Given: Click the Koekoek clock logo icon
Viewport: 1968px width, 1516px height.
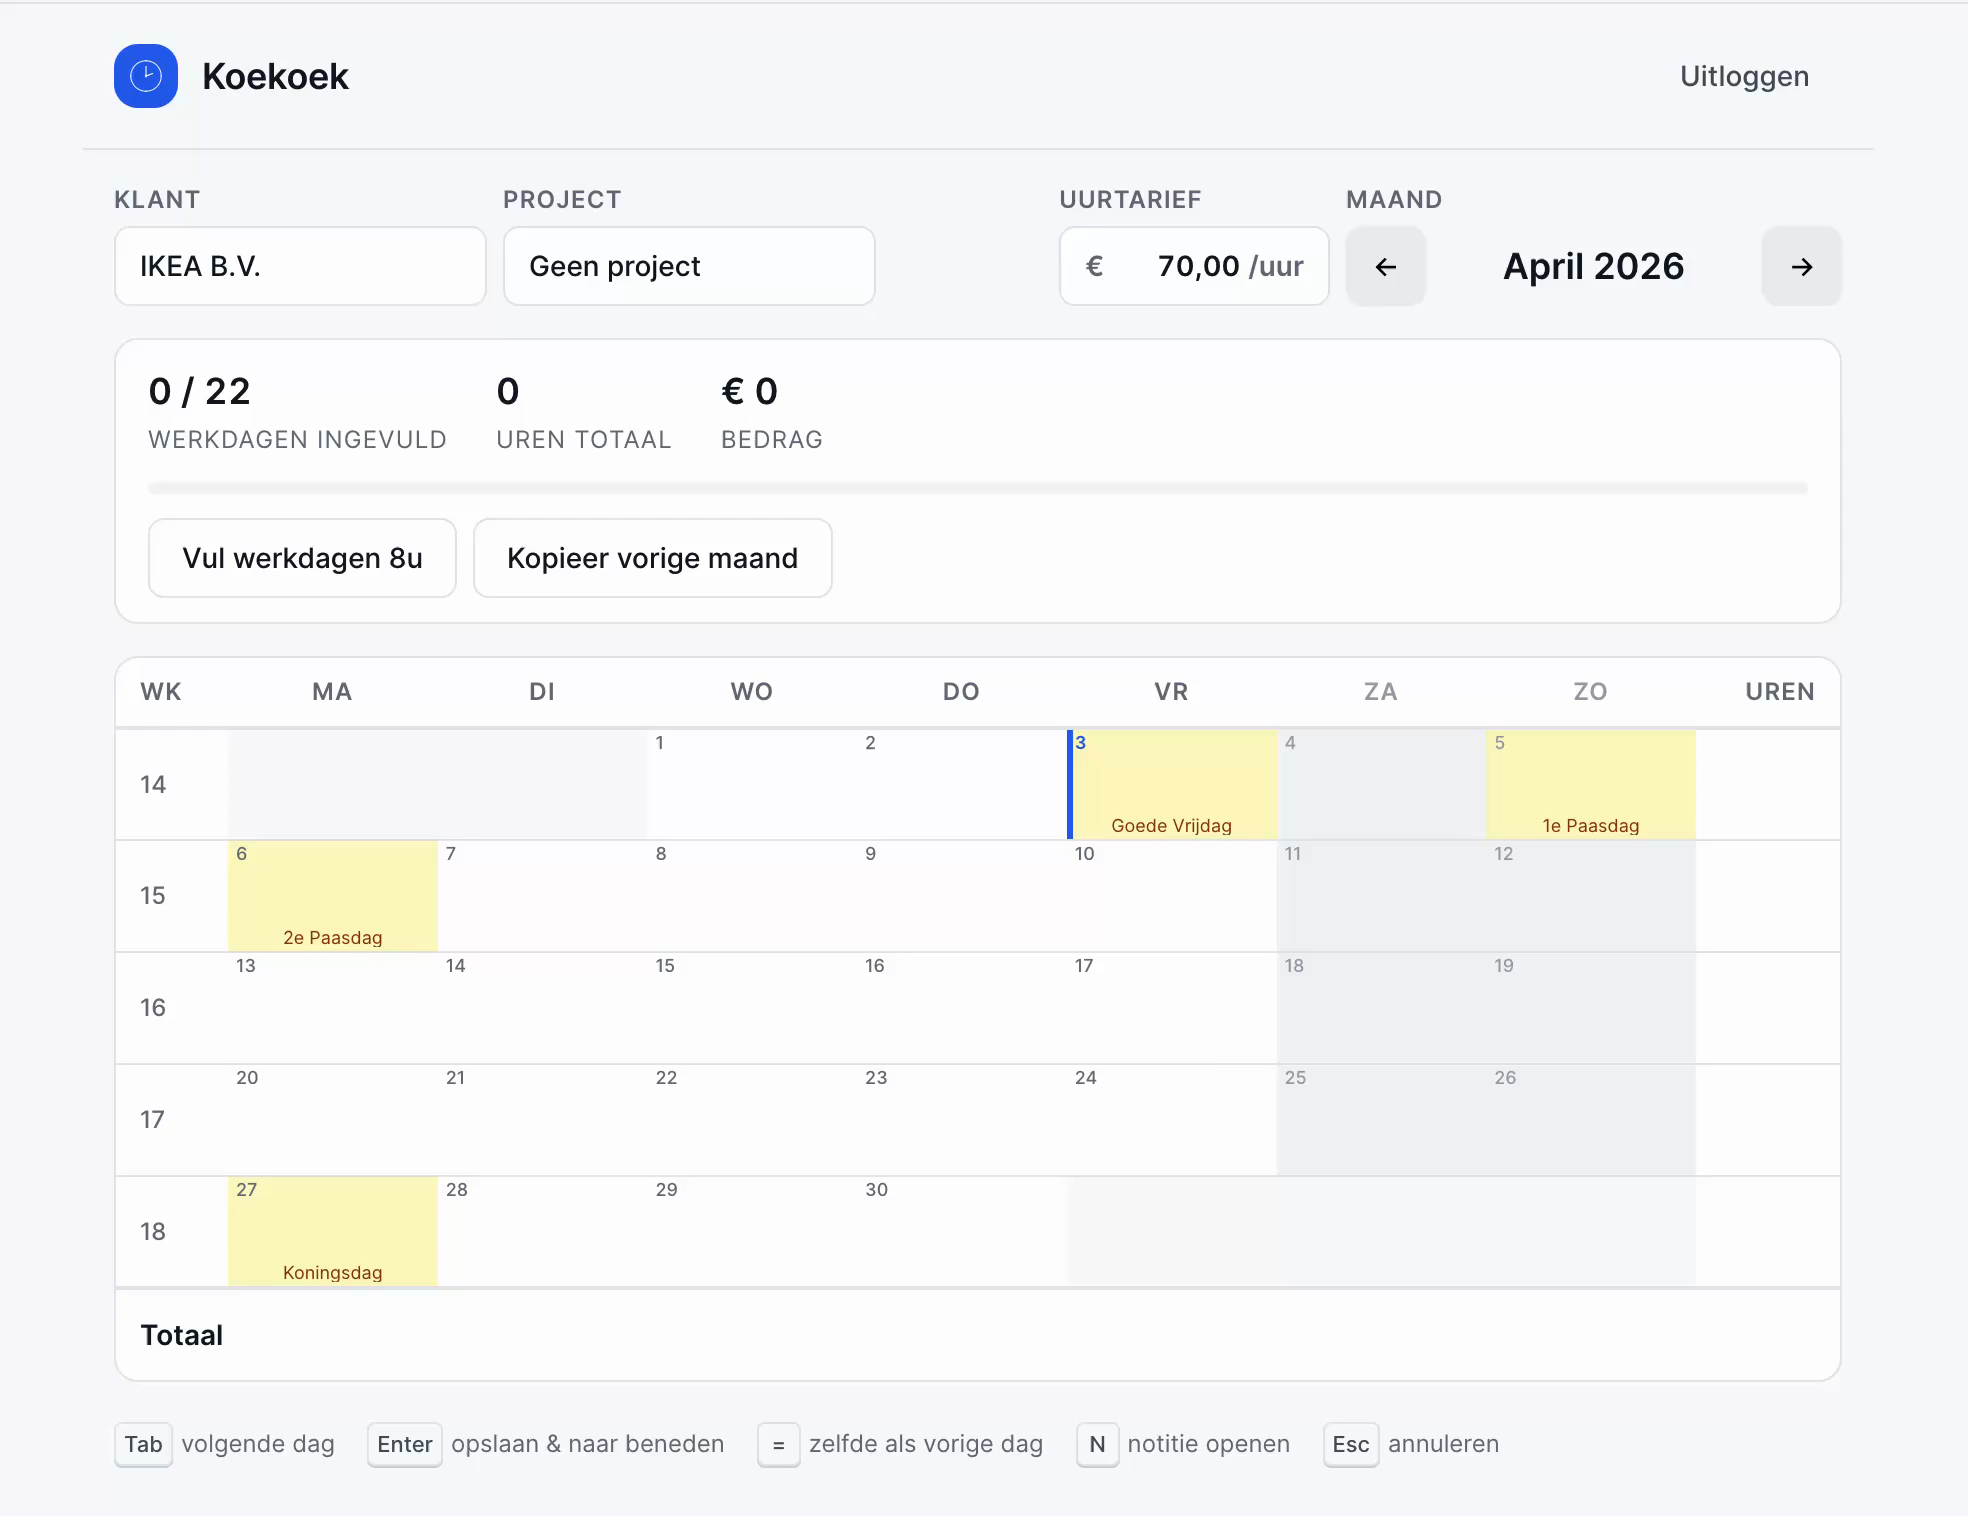Looking at the screenshot, I should pos(146,75).
